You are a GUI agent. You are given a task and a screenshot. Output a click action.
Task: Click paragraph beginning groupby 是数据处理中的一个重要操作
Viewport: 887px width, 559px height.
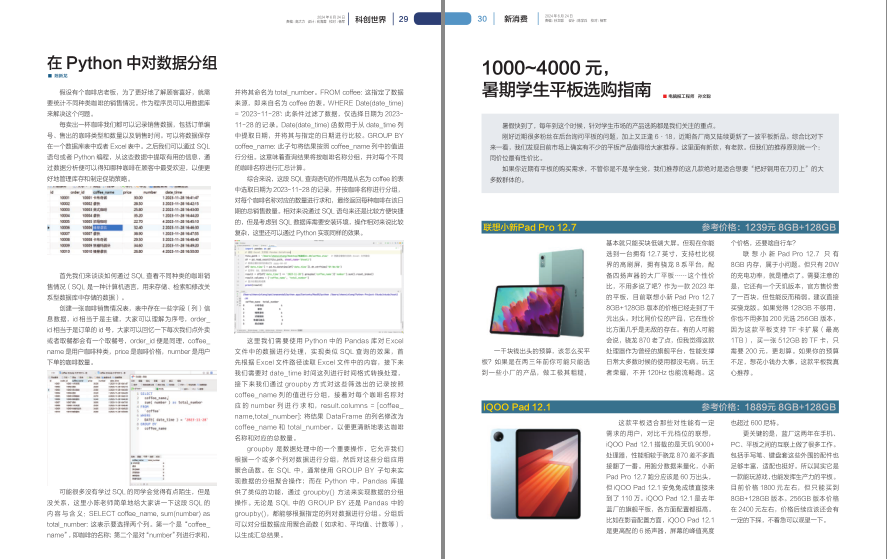pos(319,492)
